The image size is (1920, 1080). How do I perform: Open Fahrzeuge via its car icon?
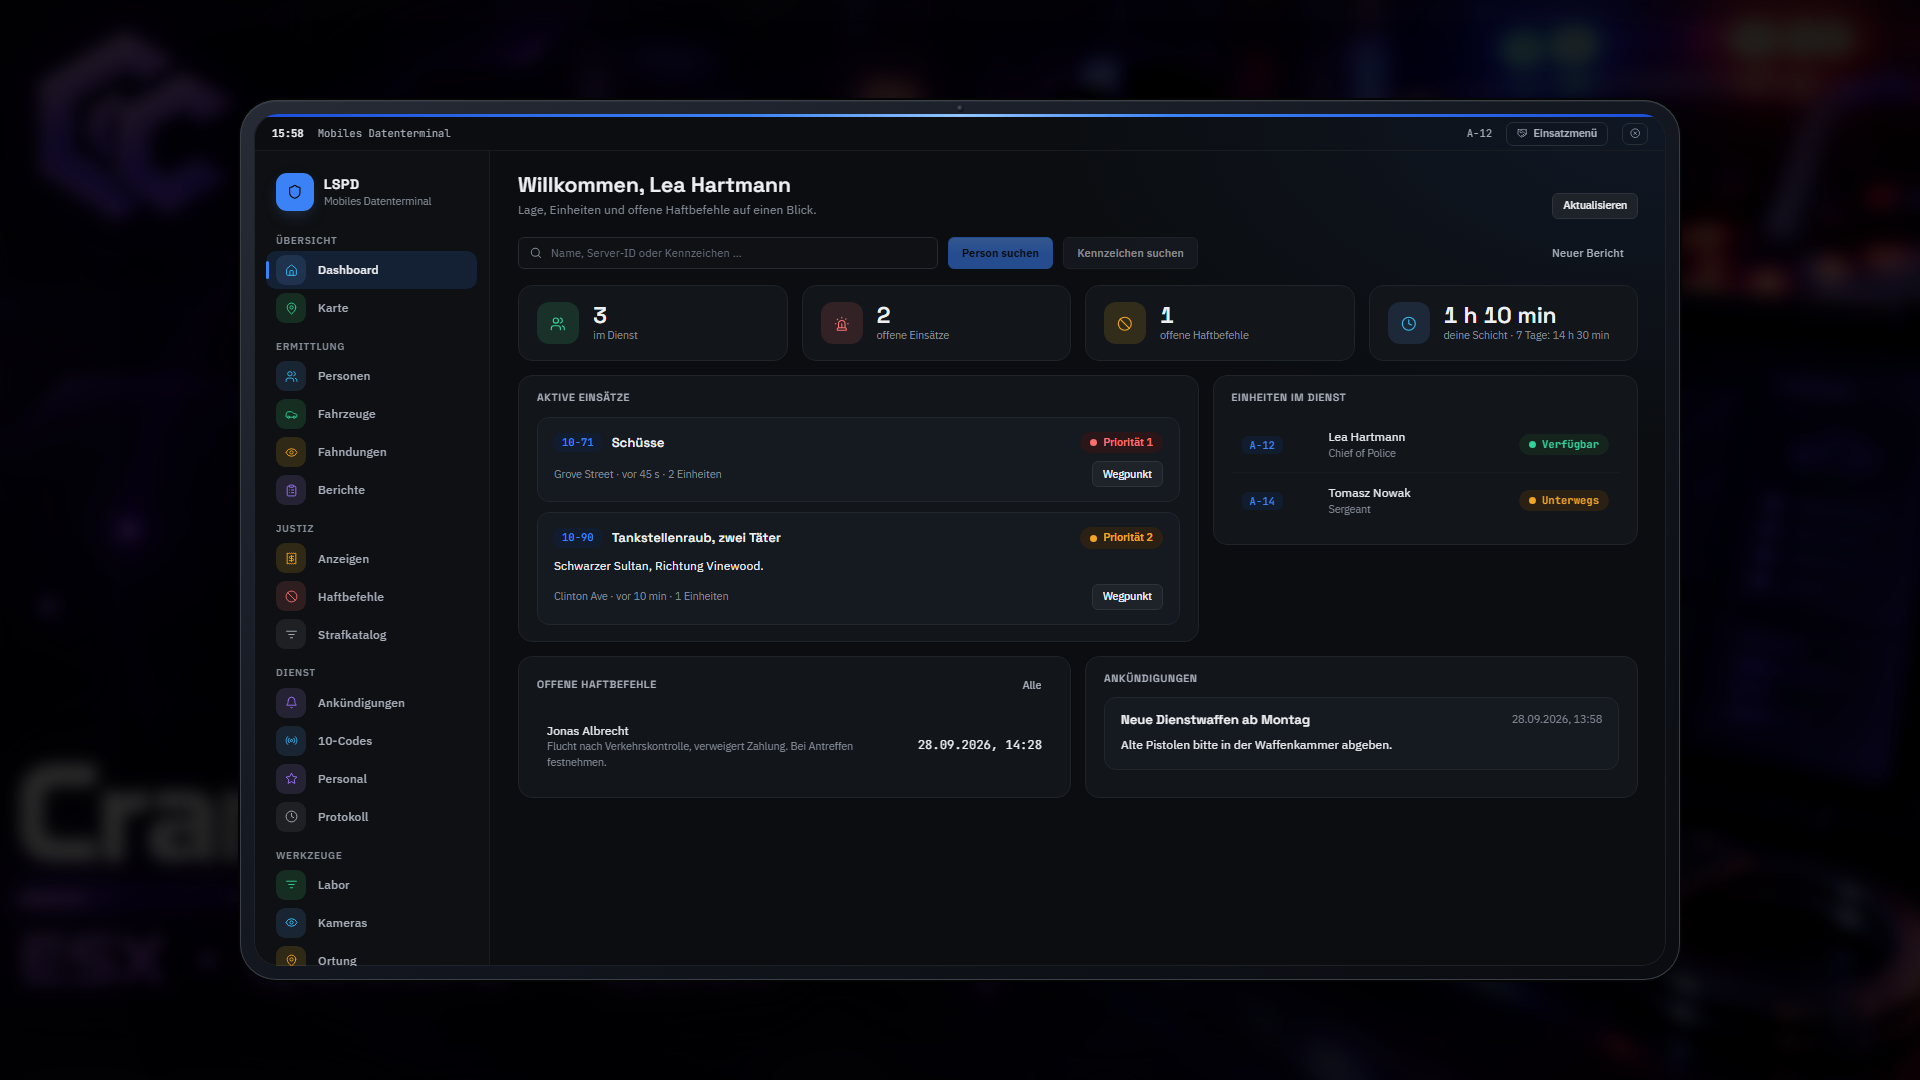point(291,414)
